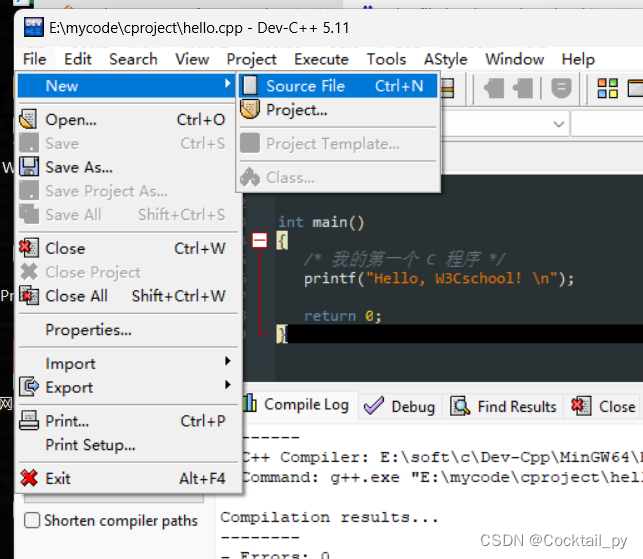Image resolution: width=643 pixels, height=559 pixels.
Task: Click the int main() code line
Action: [x=321, y=222]
